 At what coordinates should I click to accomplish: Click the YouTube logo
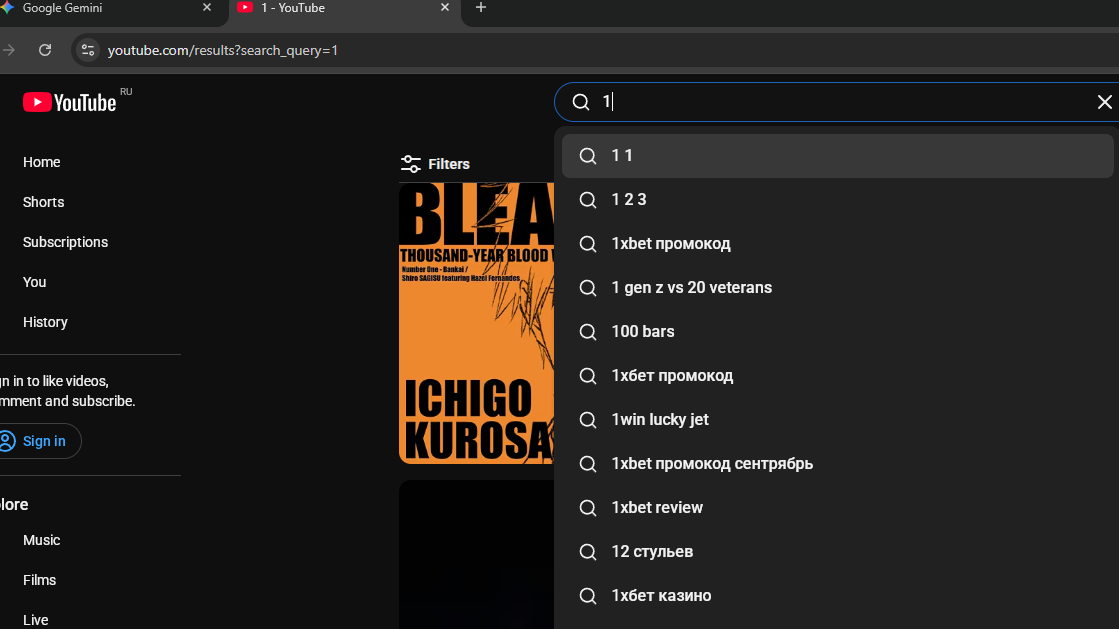(69, 103)
